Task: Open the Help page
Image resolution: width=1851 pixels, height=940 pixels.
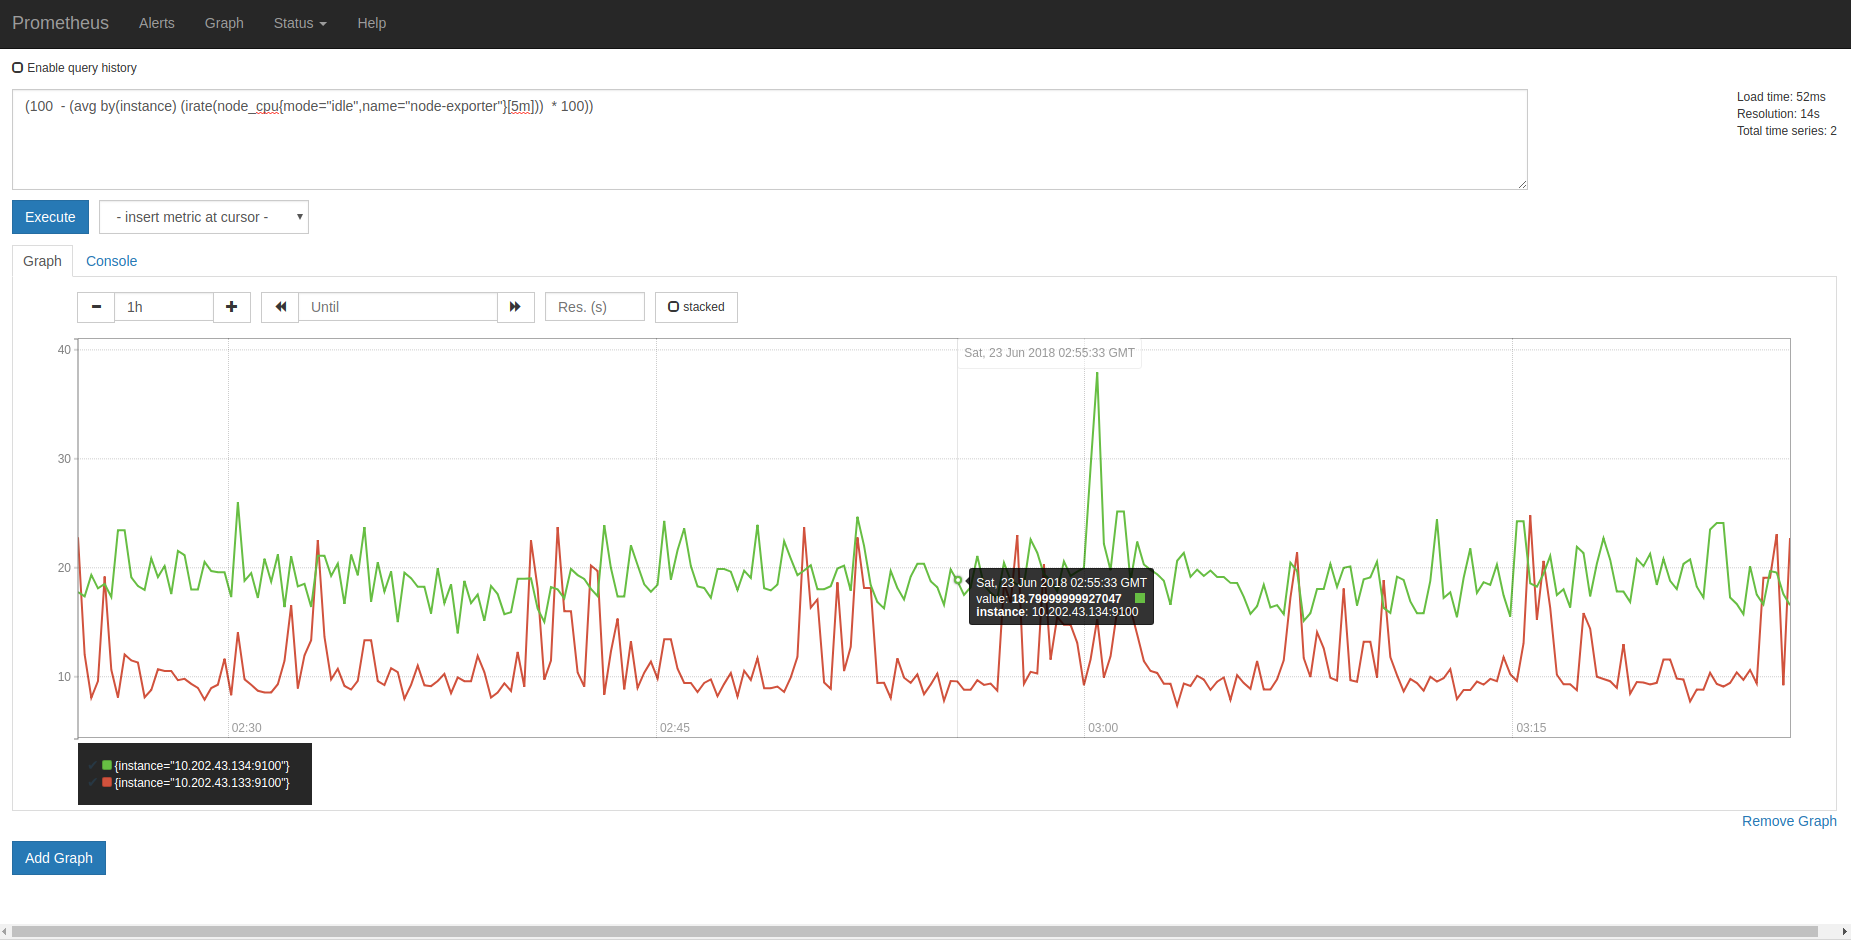Action: tap(371, 23)
